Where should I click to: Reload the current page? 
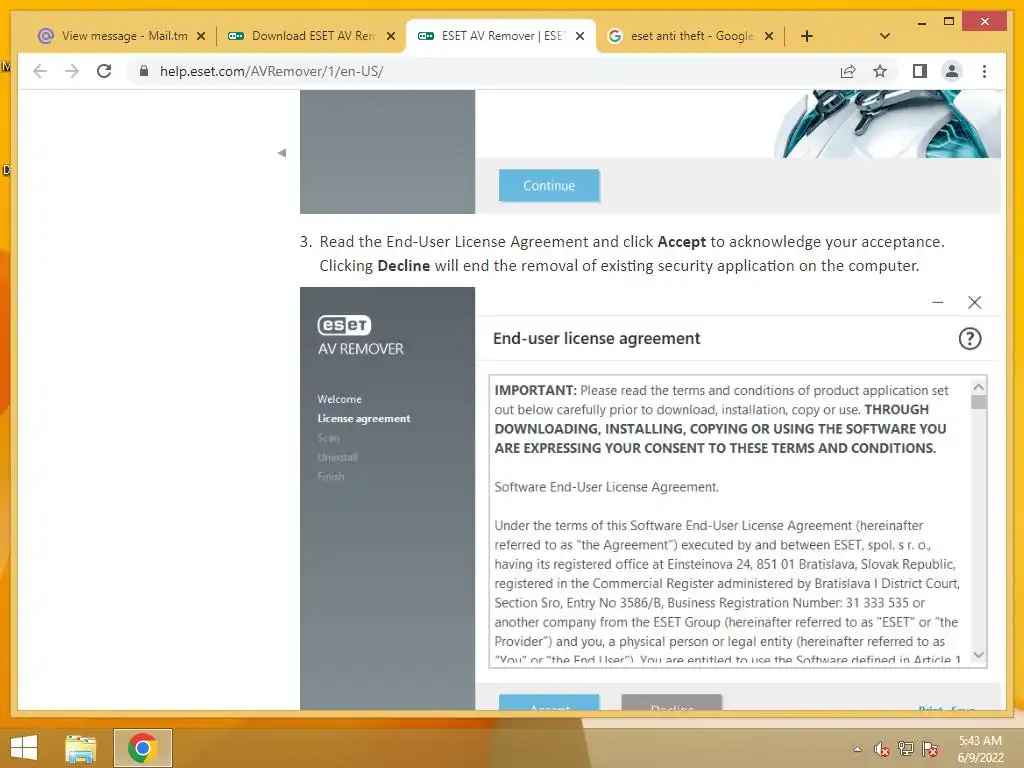tap(104, 71)
